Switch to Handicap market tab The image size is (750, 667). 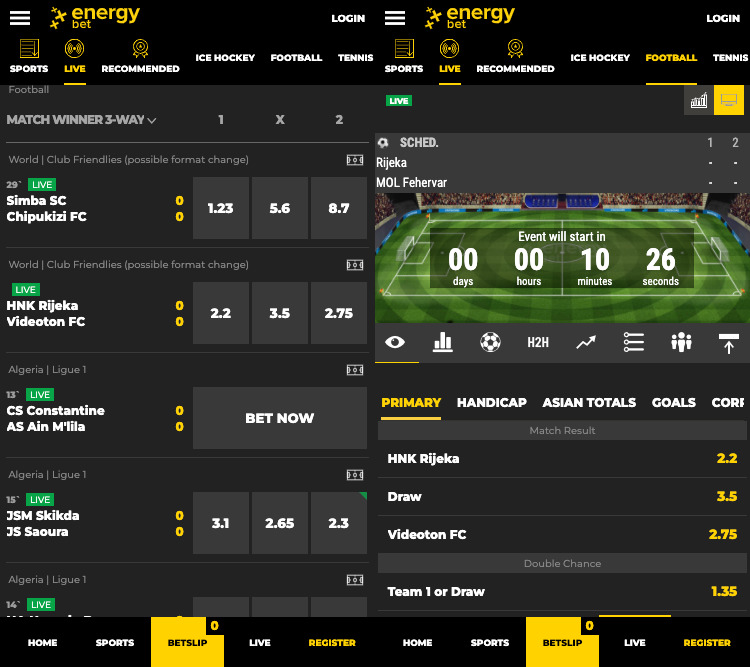coord(492,402)
